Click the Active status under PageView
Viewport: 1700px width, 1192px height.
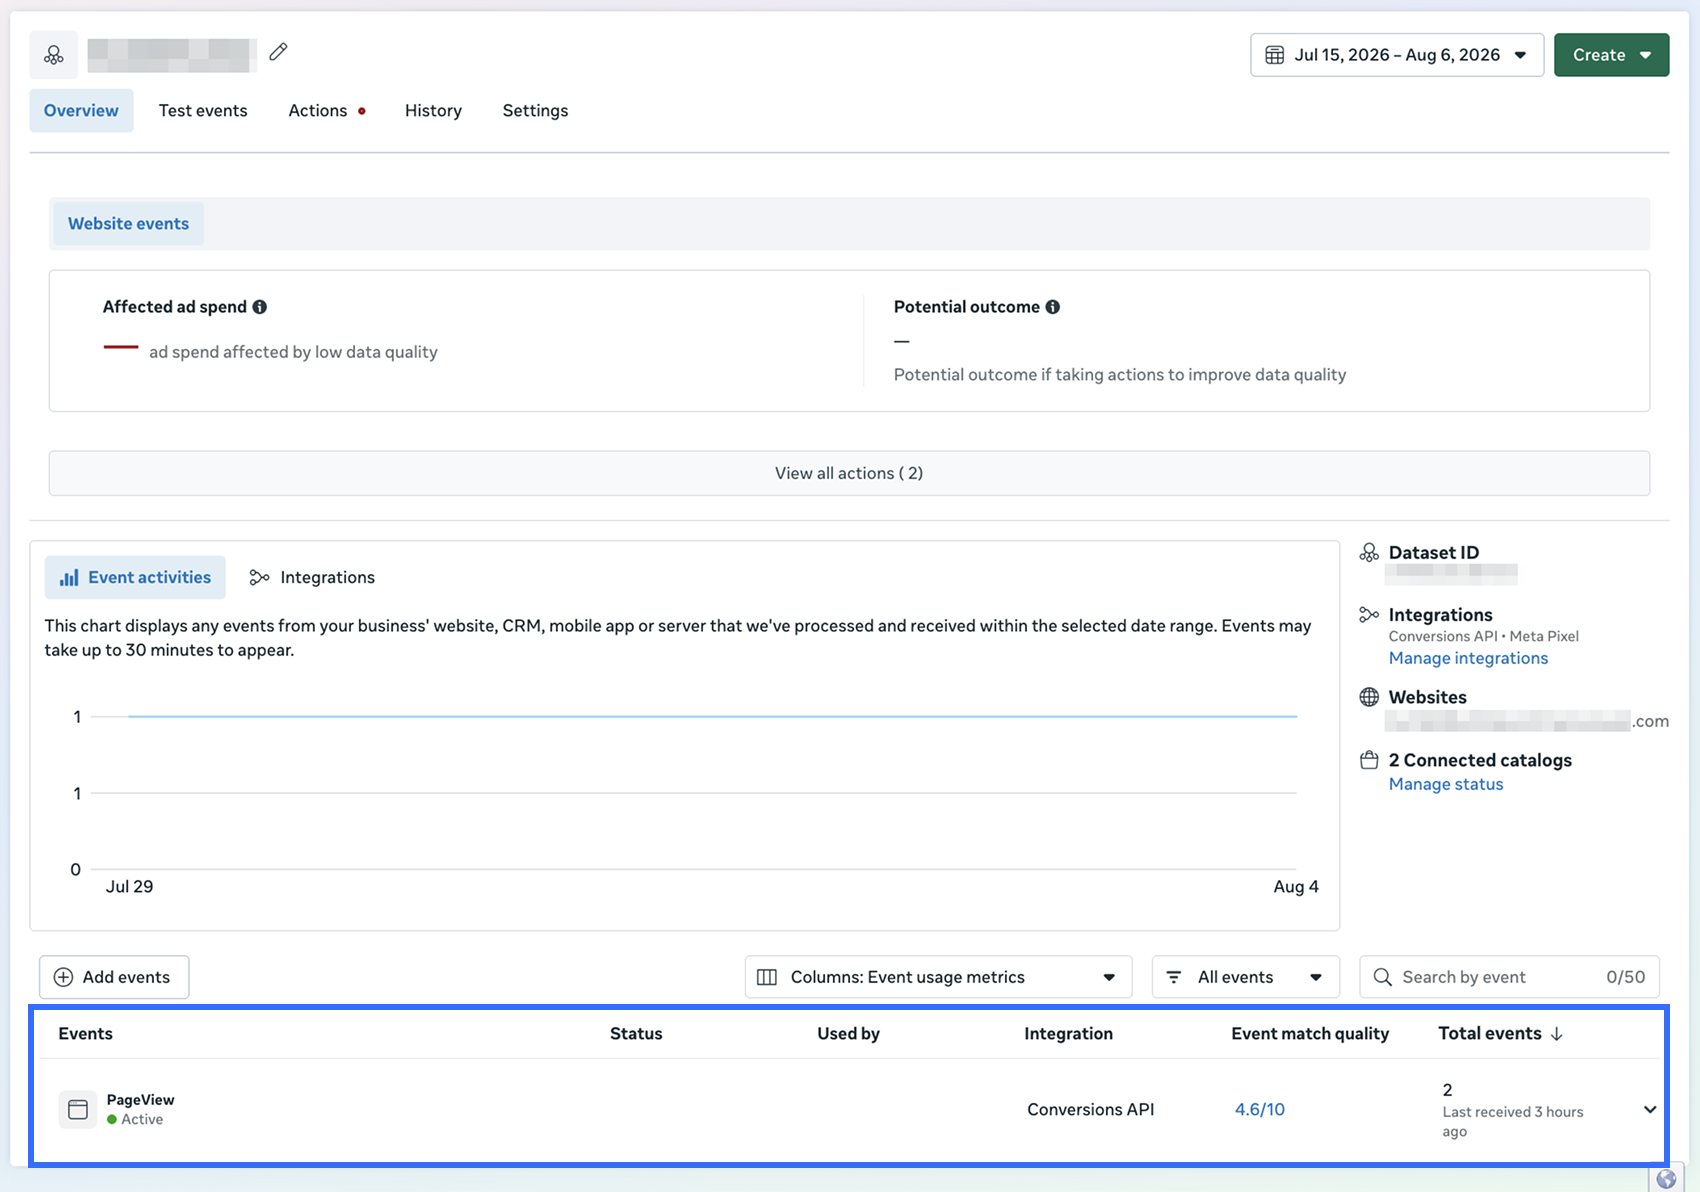tap(135, 1119)
